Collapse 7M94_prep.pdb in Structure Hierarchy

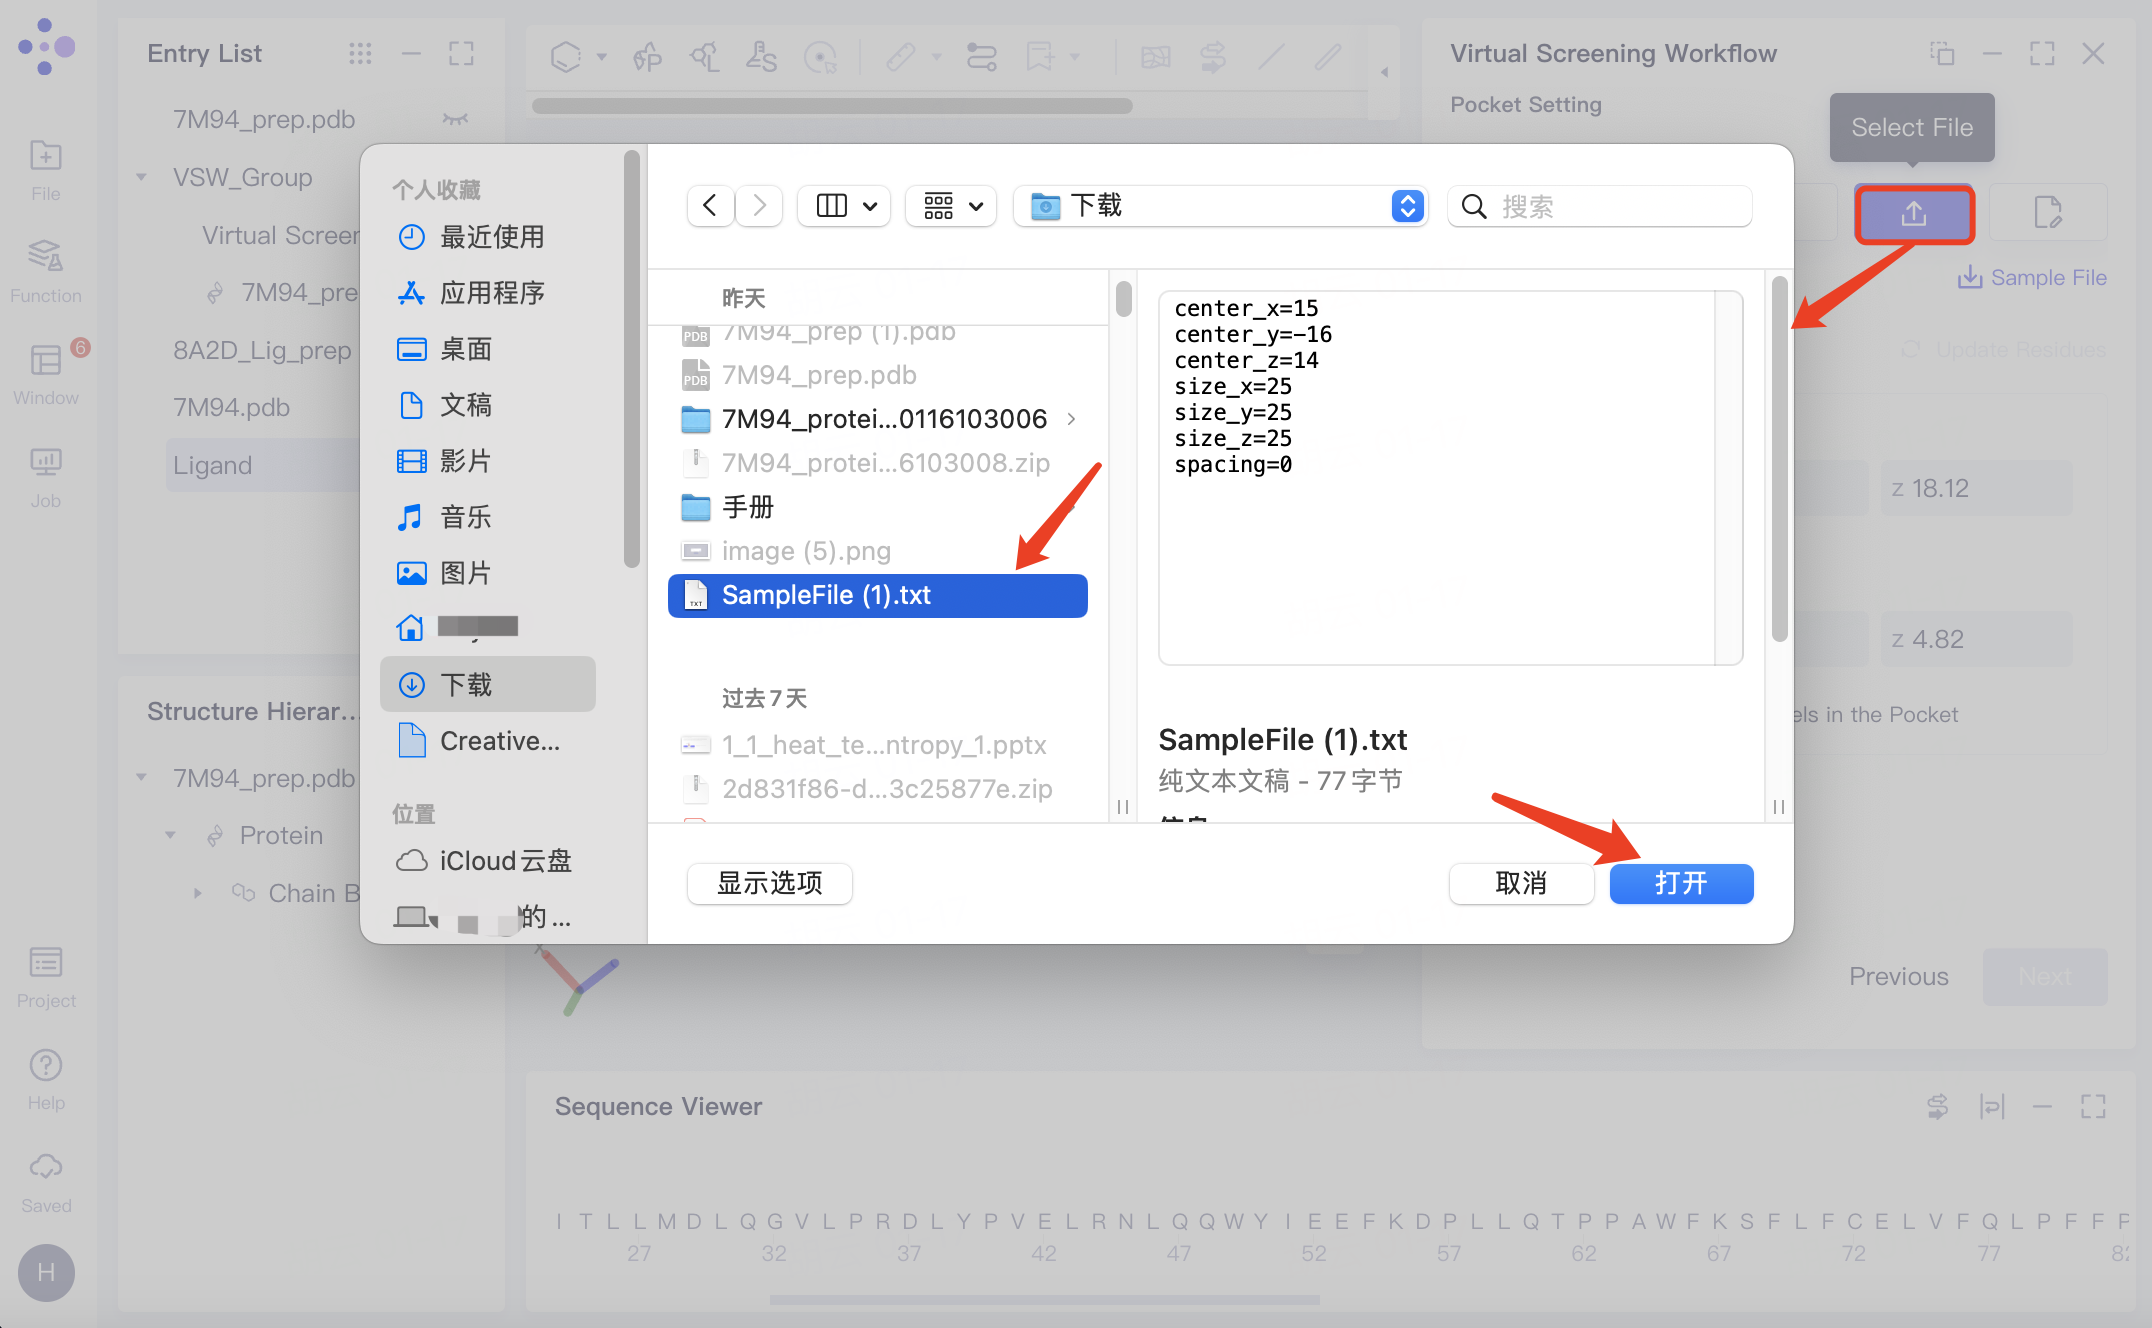tap(142, 778)
